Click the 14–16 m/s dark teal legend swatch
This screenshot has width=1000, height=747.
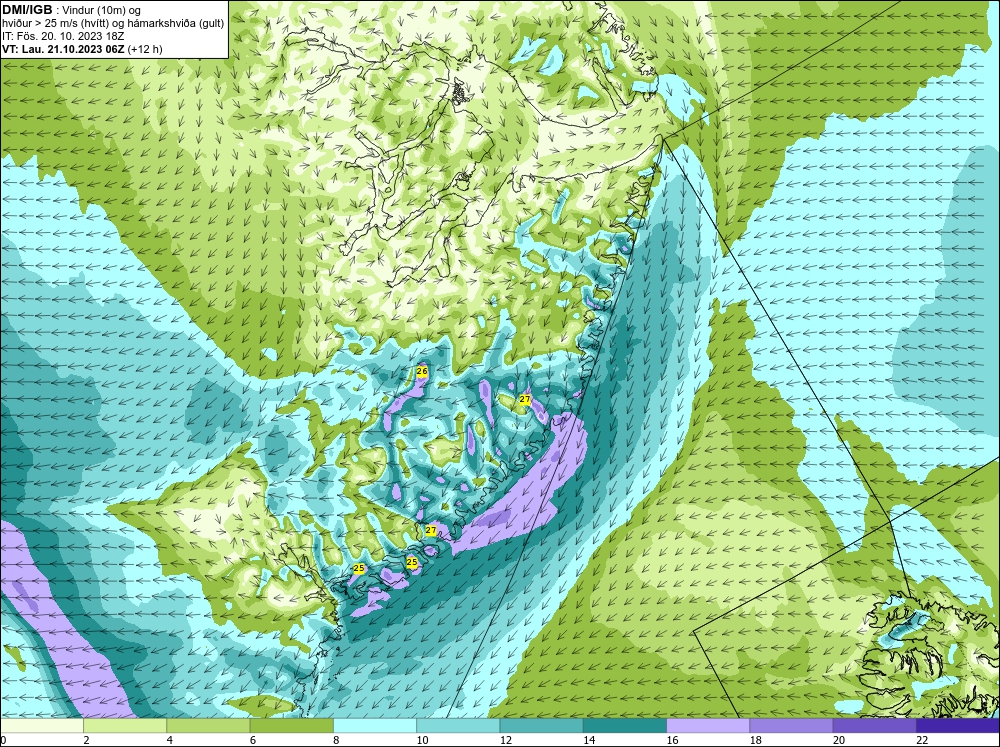click(x=625, y=726)
